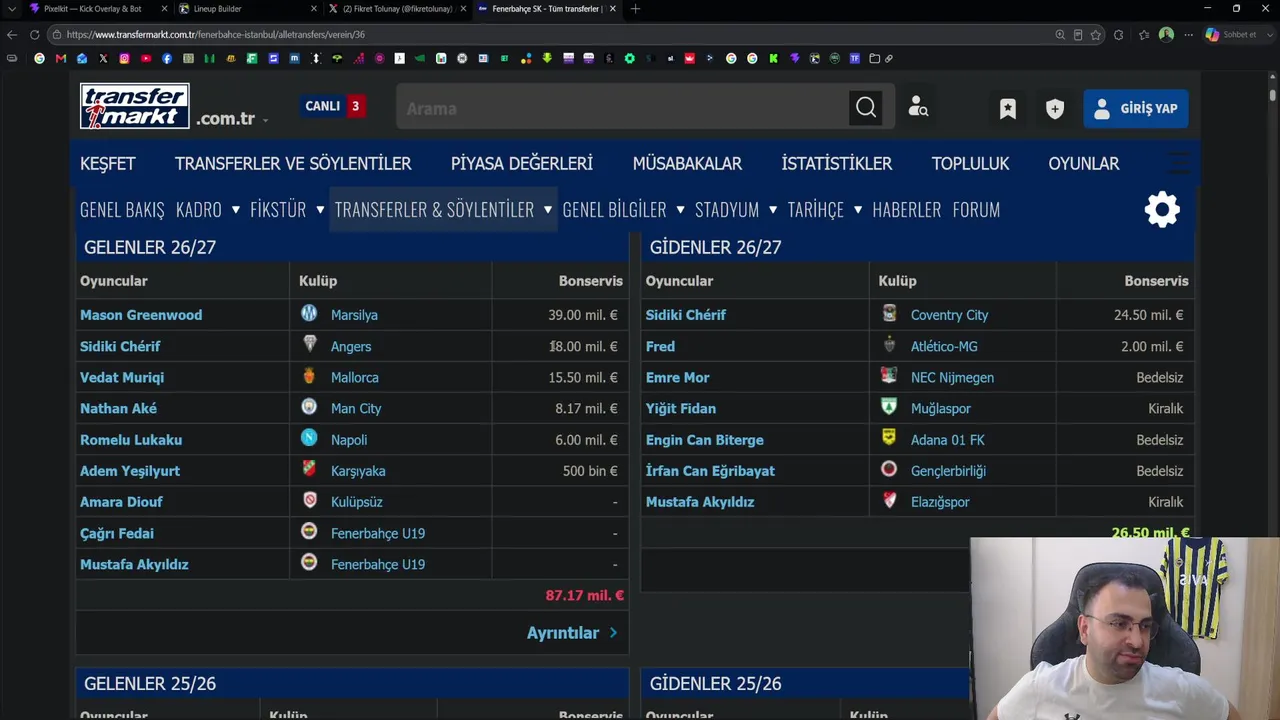The image size is (1280, 720).
Task: Click the GİRİŞ YAP login button
Action: point(1136,108)
